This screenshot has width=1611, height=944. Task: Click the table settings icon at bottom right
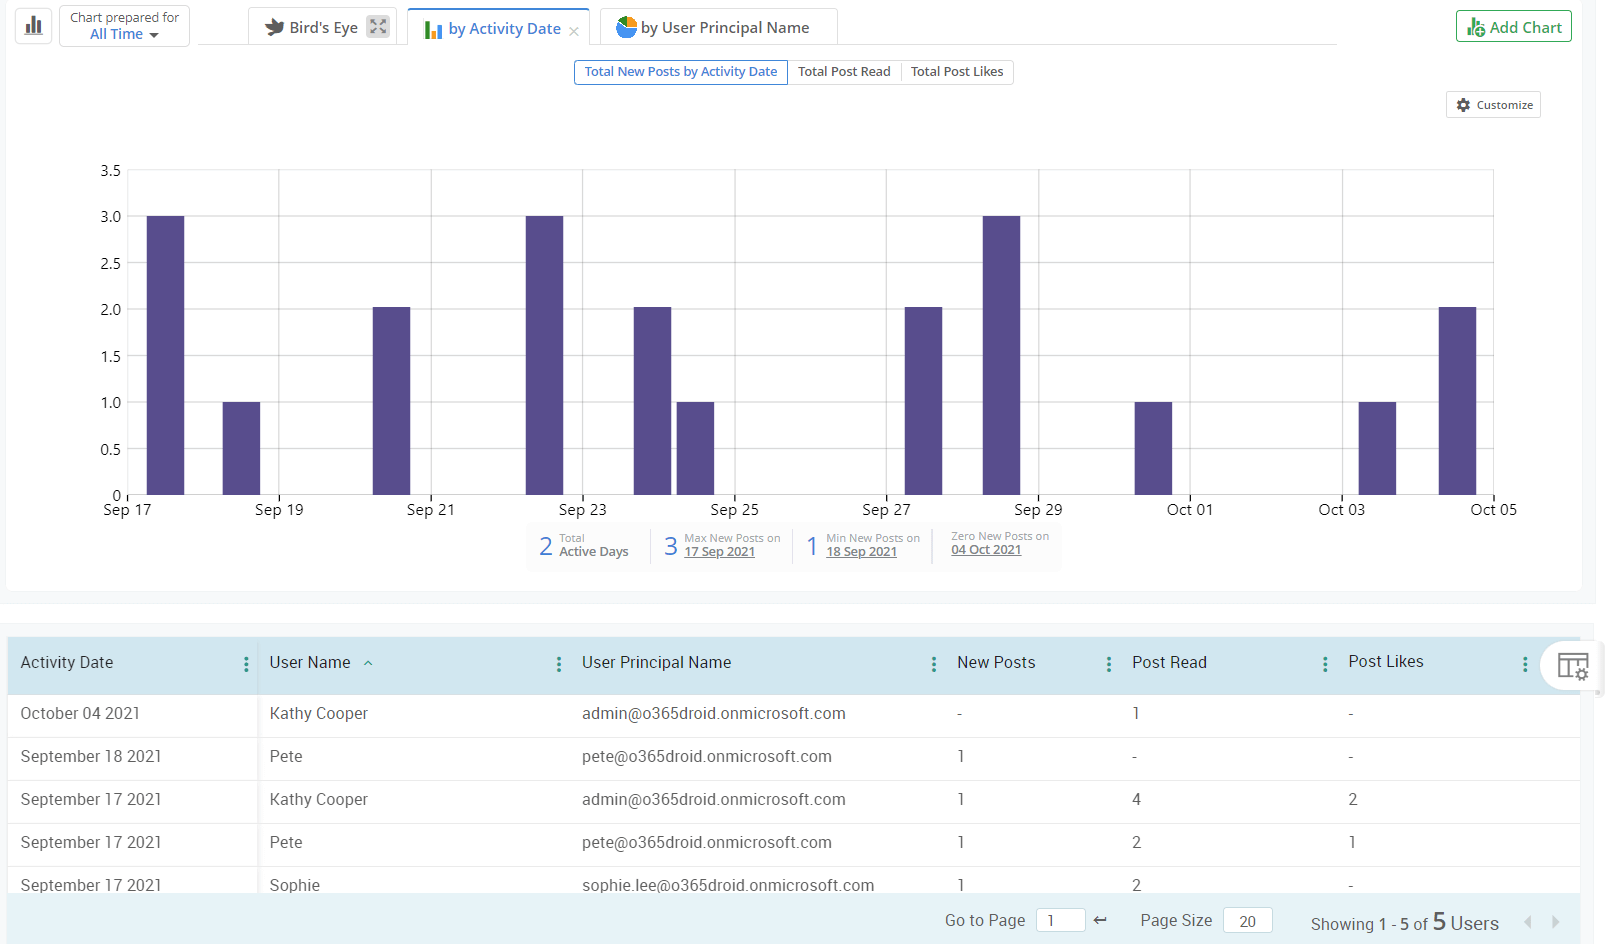tap(1572, 665)
